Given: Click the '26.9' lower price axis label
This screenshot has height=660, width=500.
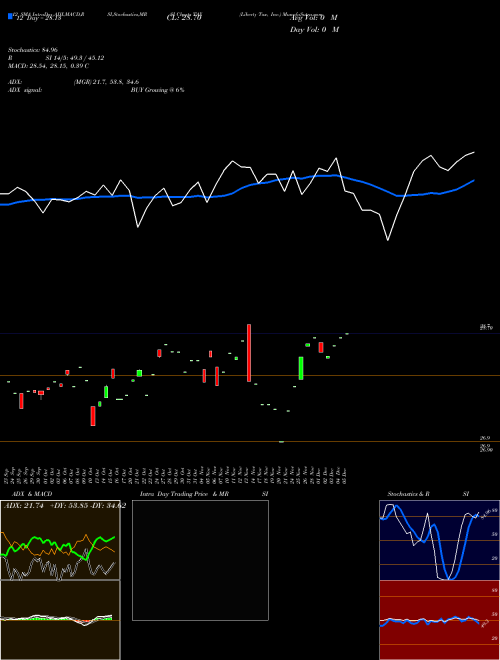Looking at the screenshot, I should click(485, 438).
